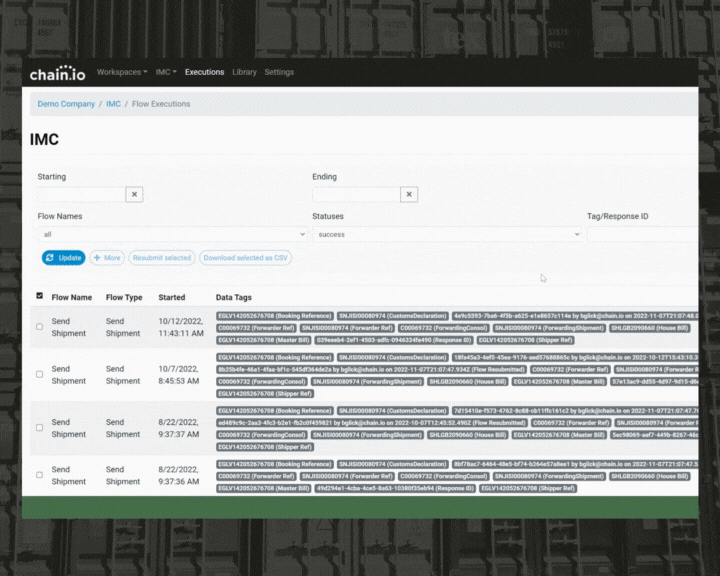Click the Master Bill tag in 8/22/2022 9:37:37 row

coord(559,435)
